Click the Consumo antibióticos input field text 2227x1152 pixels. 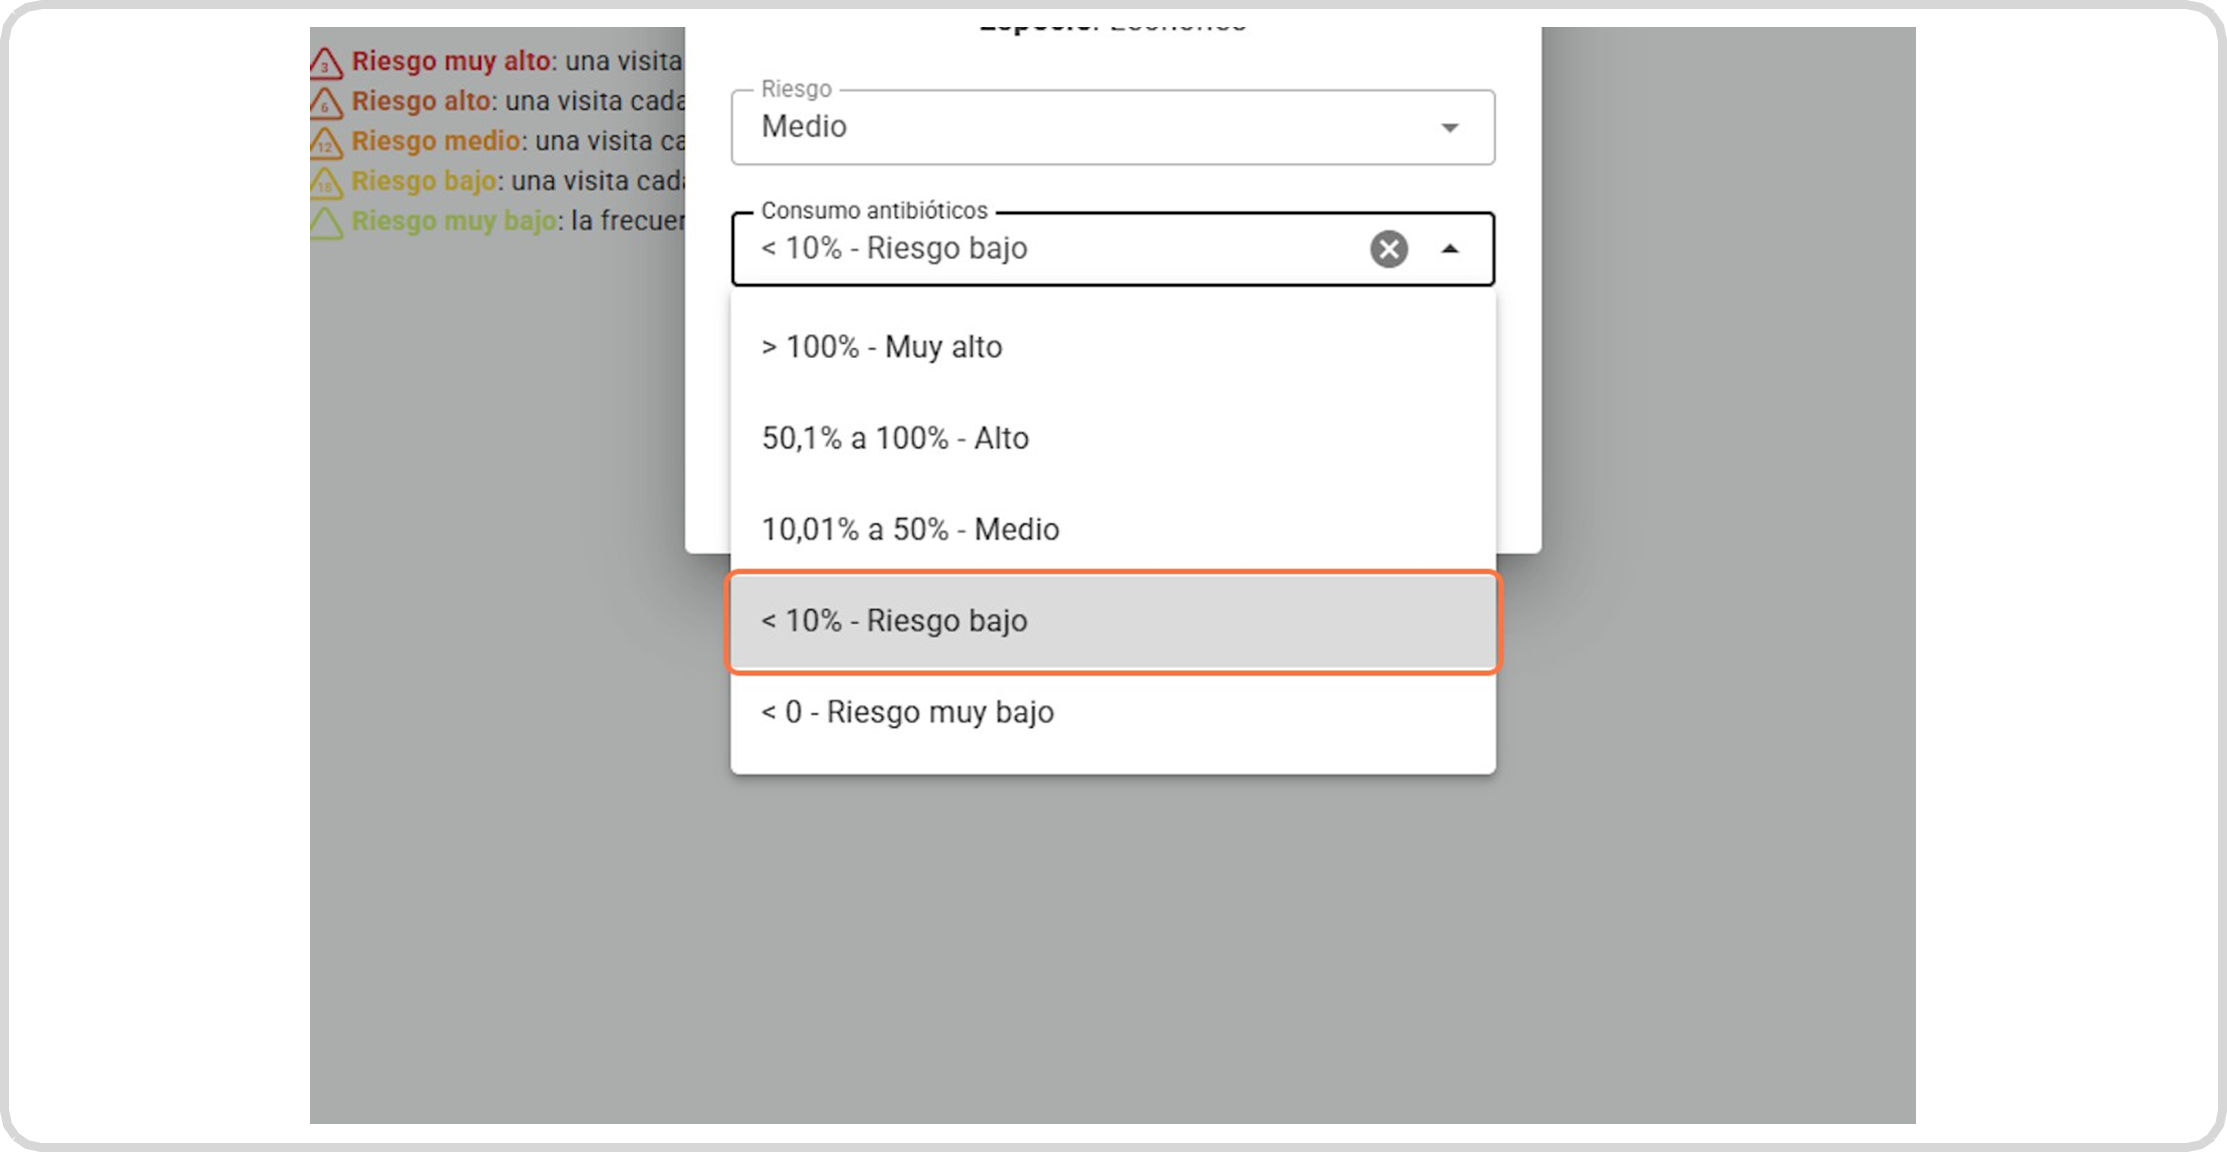point(894,249)
